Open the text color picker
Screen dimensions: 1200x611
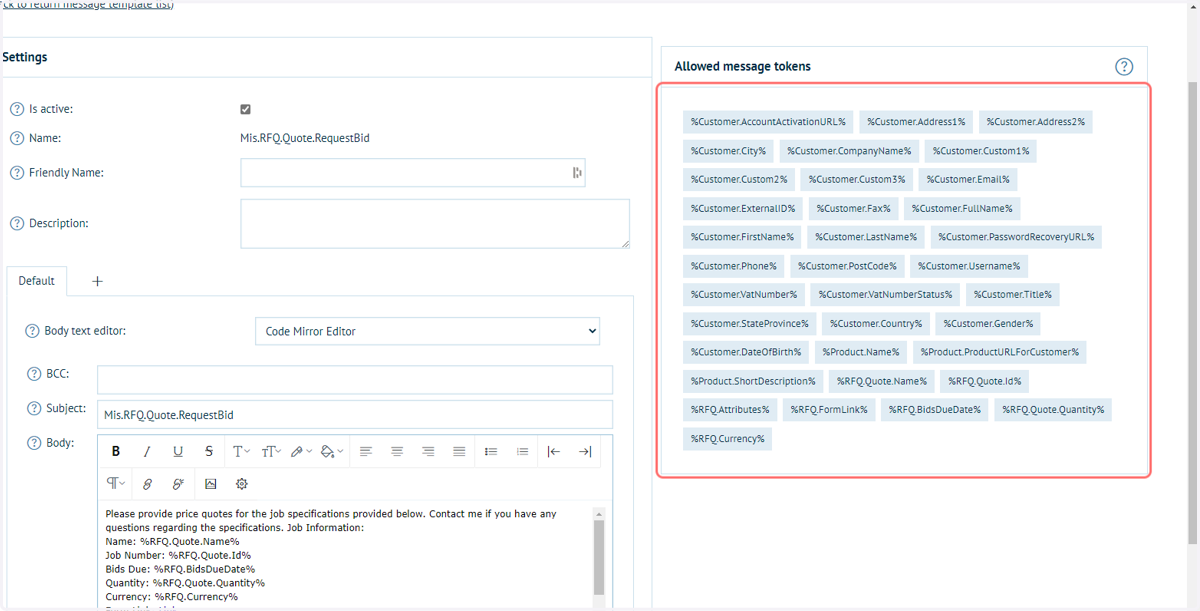[301, 452]
